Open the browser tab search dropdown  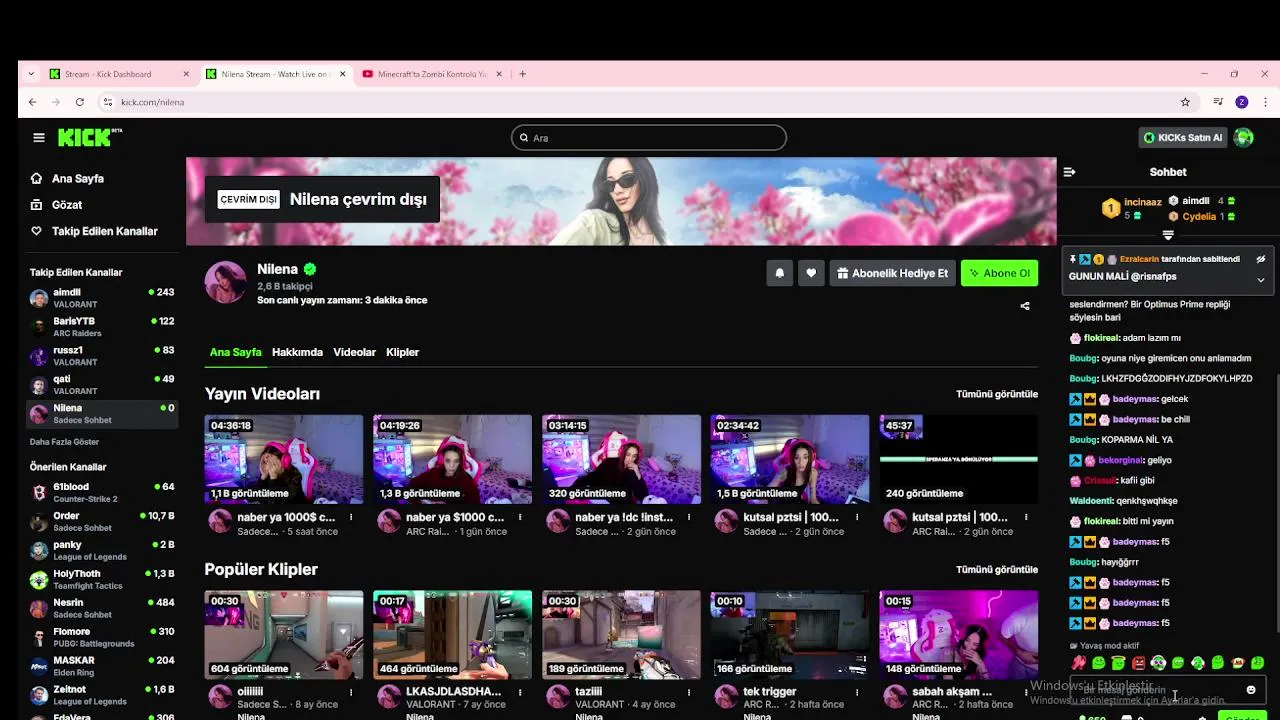point(31,74)
